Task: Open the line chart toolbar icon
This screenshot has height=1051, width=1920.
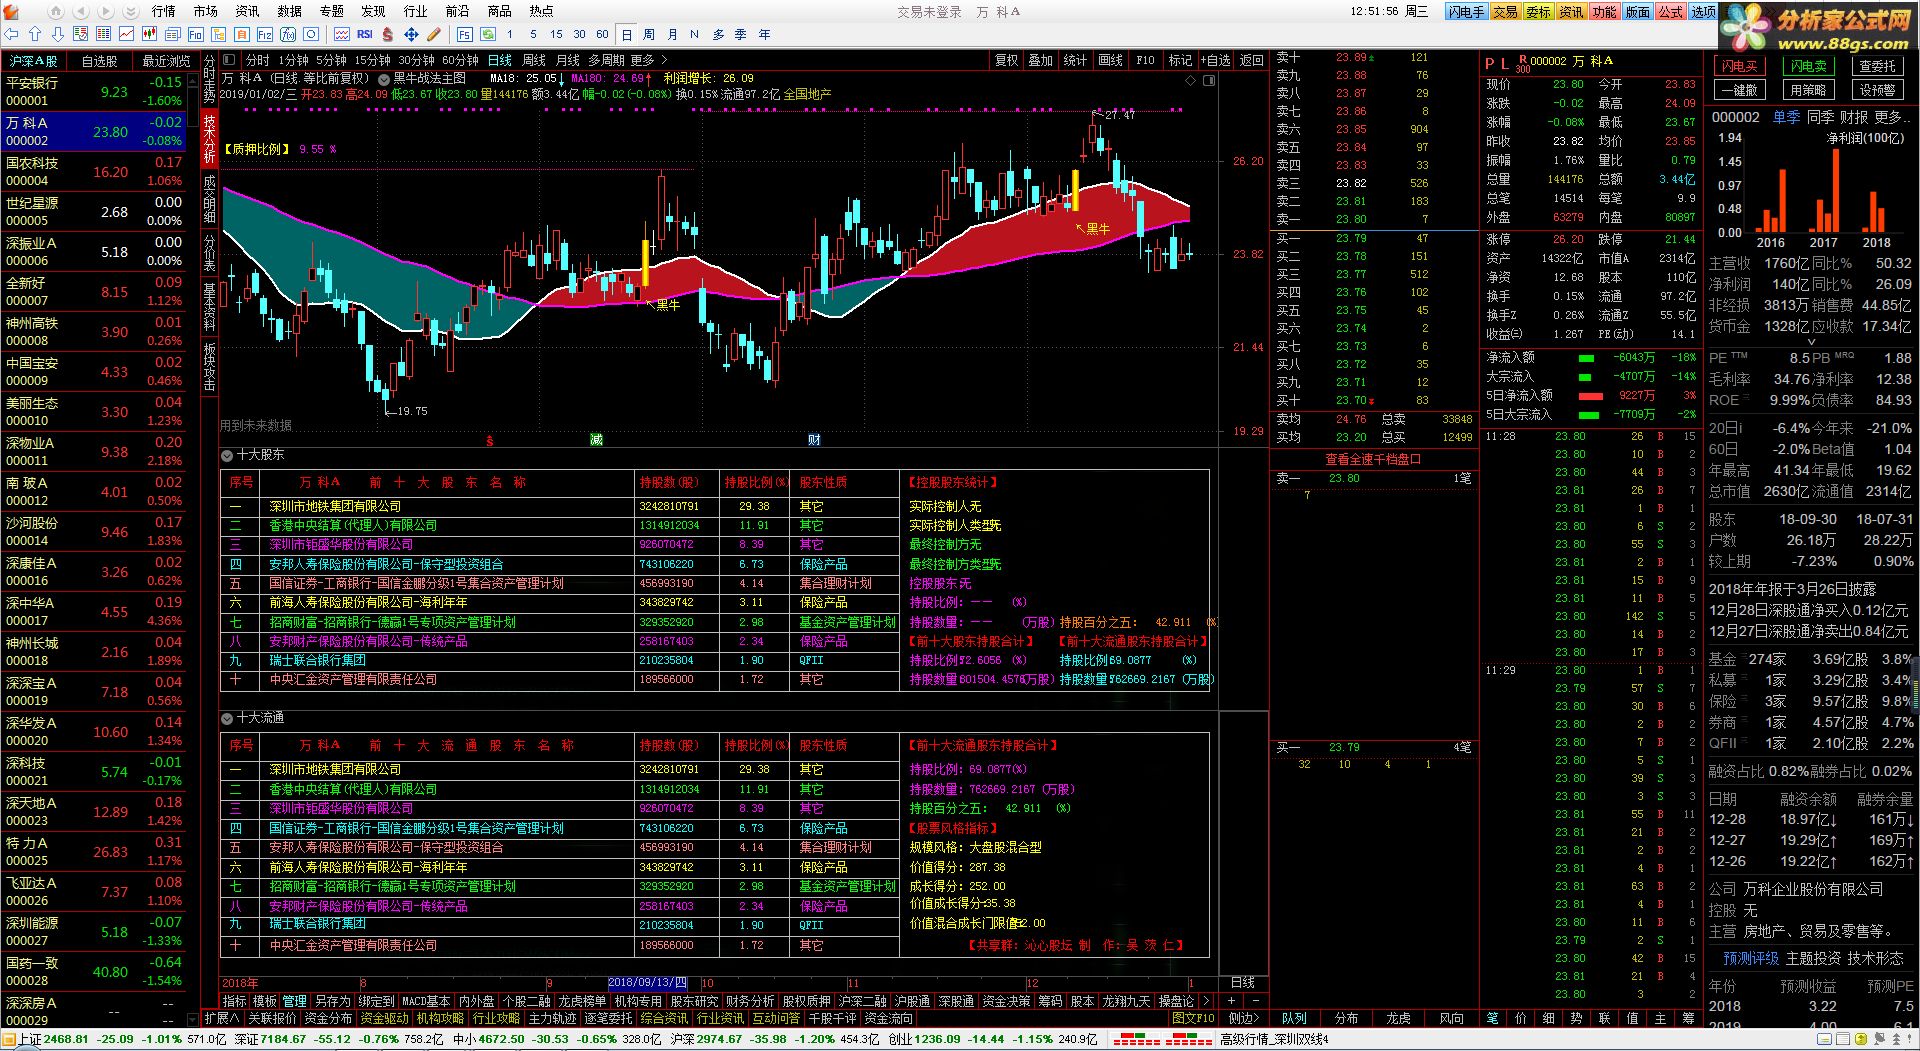Action: point(127,34)
